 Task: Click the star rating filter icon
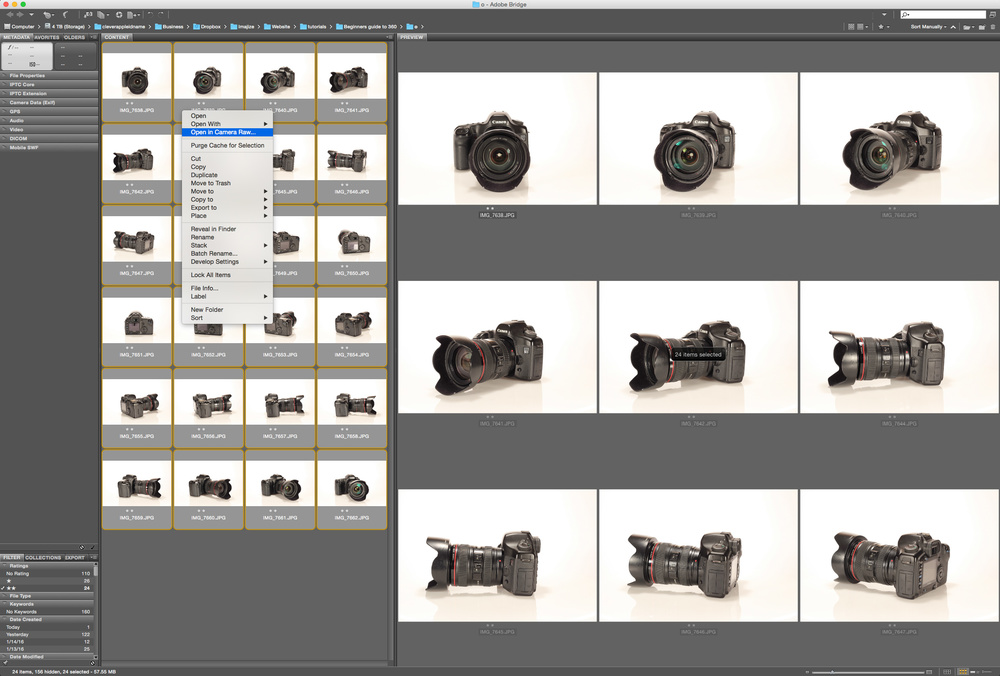coord(881,27)
